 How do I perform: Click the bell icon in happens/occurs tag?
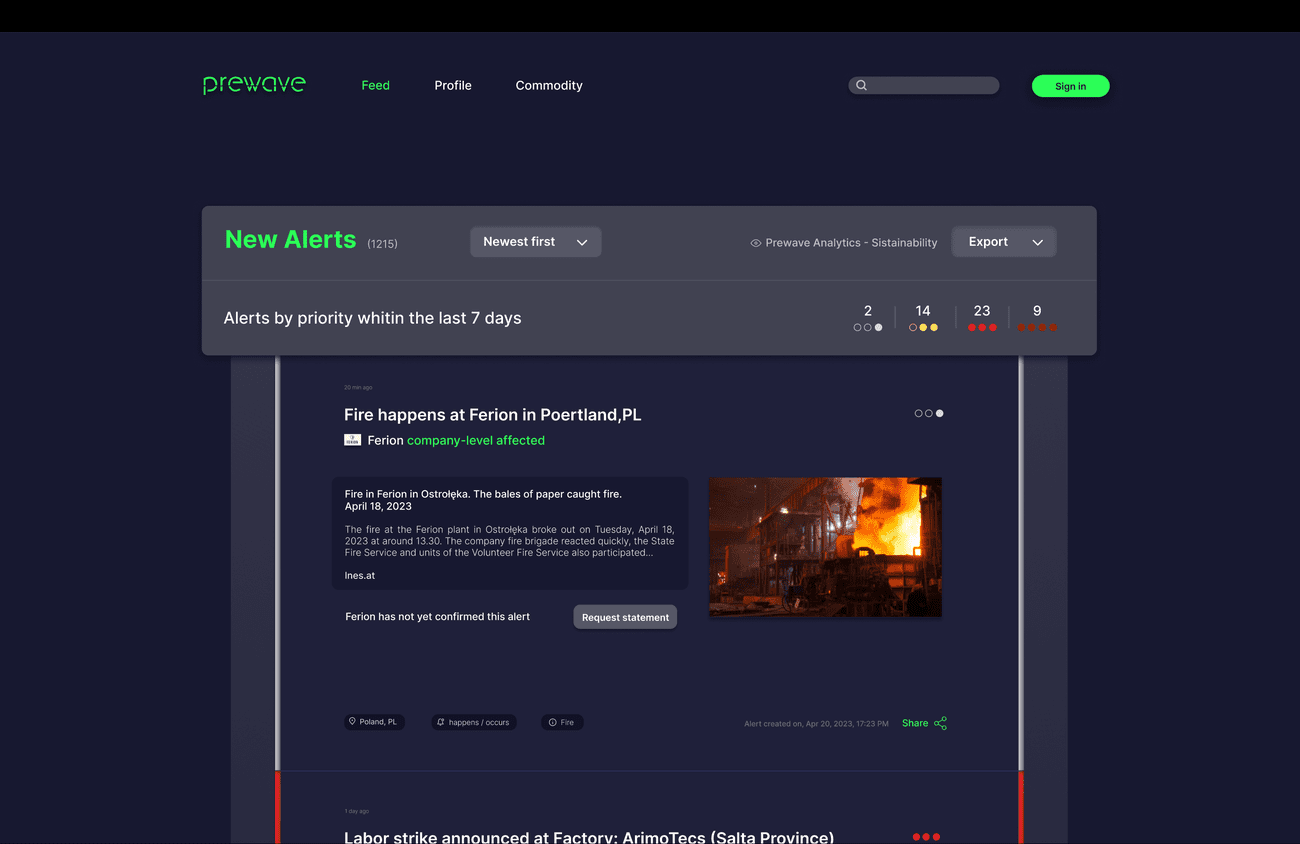click(440, 722)
